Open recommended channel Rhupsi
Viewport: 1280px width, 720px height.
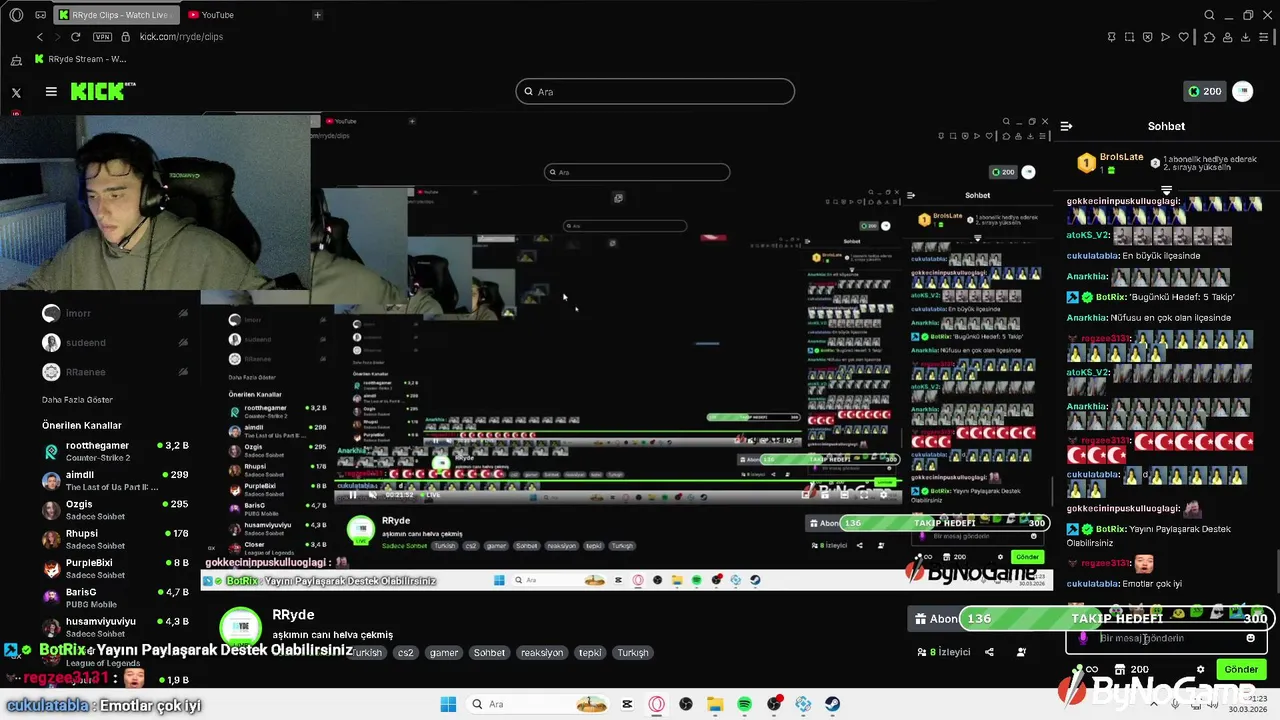115,539
